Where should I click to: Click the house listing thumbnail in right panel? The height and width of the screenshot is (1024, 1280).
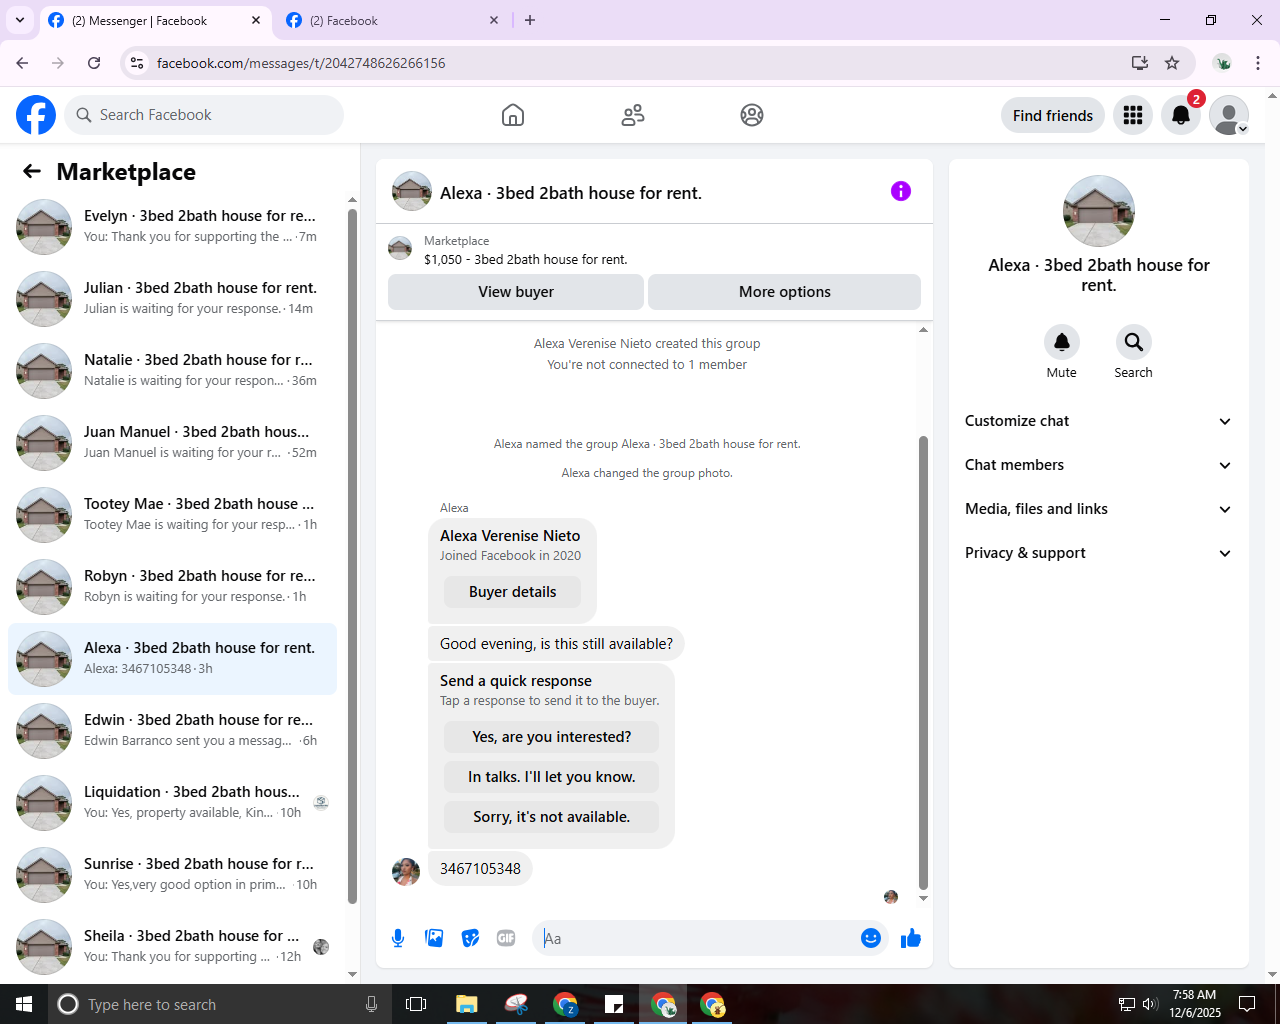tap(1099, 211)
